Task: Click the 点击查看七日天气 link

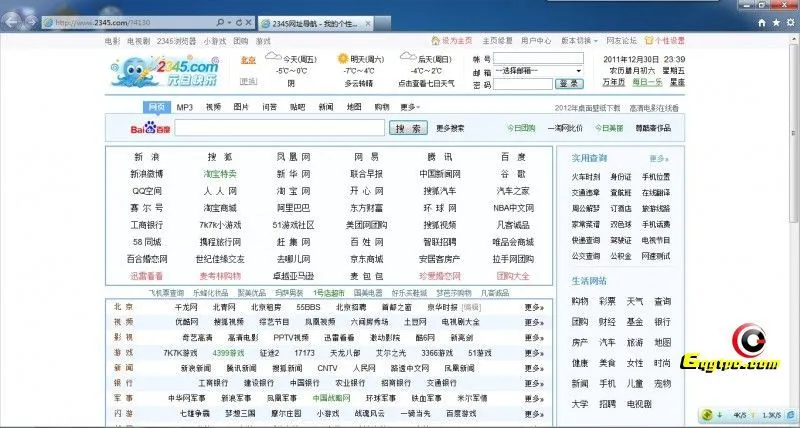Action: (x=426, y=83)
